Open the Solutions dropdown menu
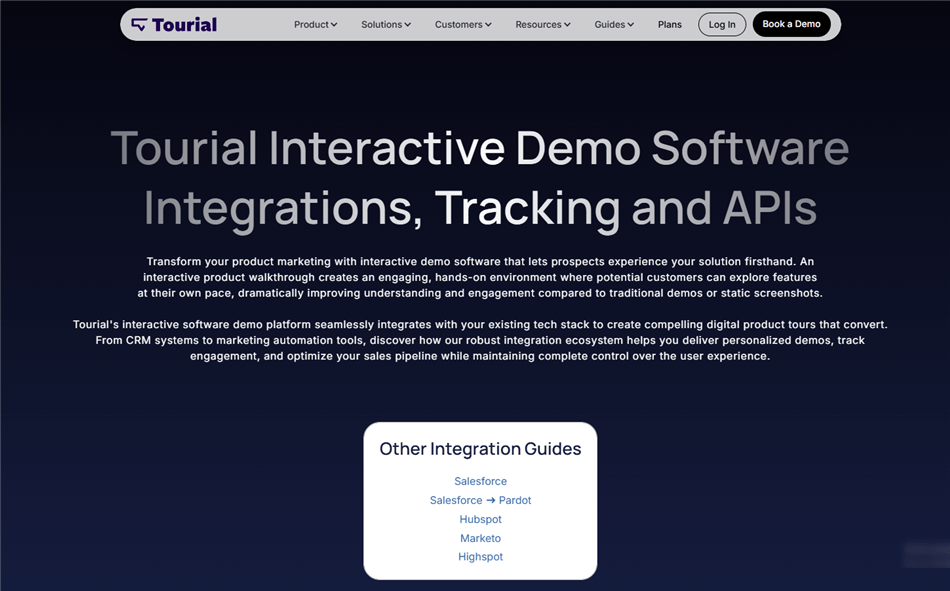Image resolution: width=950 pixels, height=591 pixels. click(x=386, y=24)
